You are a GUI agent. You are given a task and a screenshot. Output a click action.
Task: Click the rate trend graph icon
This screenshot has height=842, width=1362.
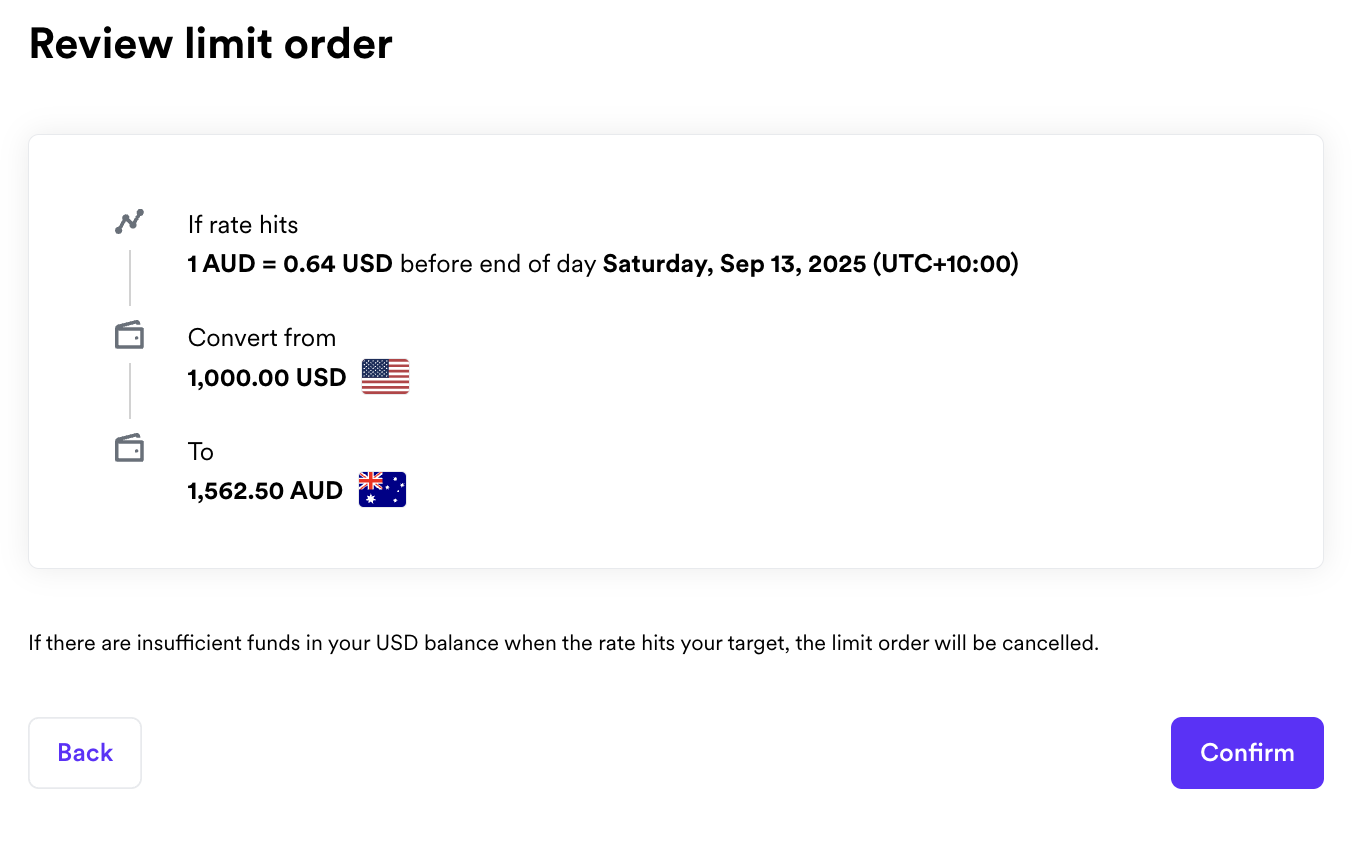(x=129, y=222)
